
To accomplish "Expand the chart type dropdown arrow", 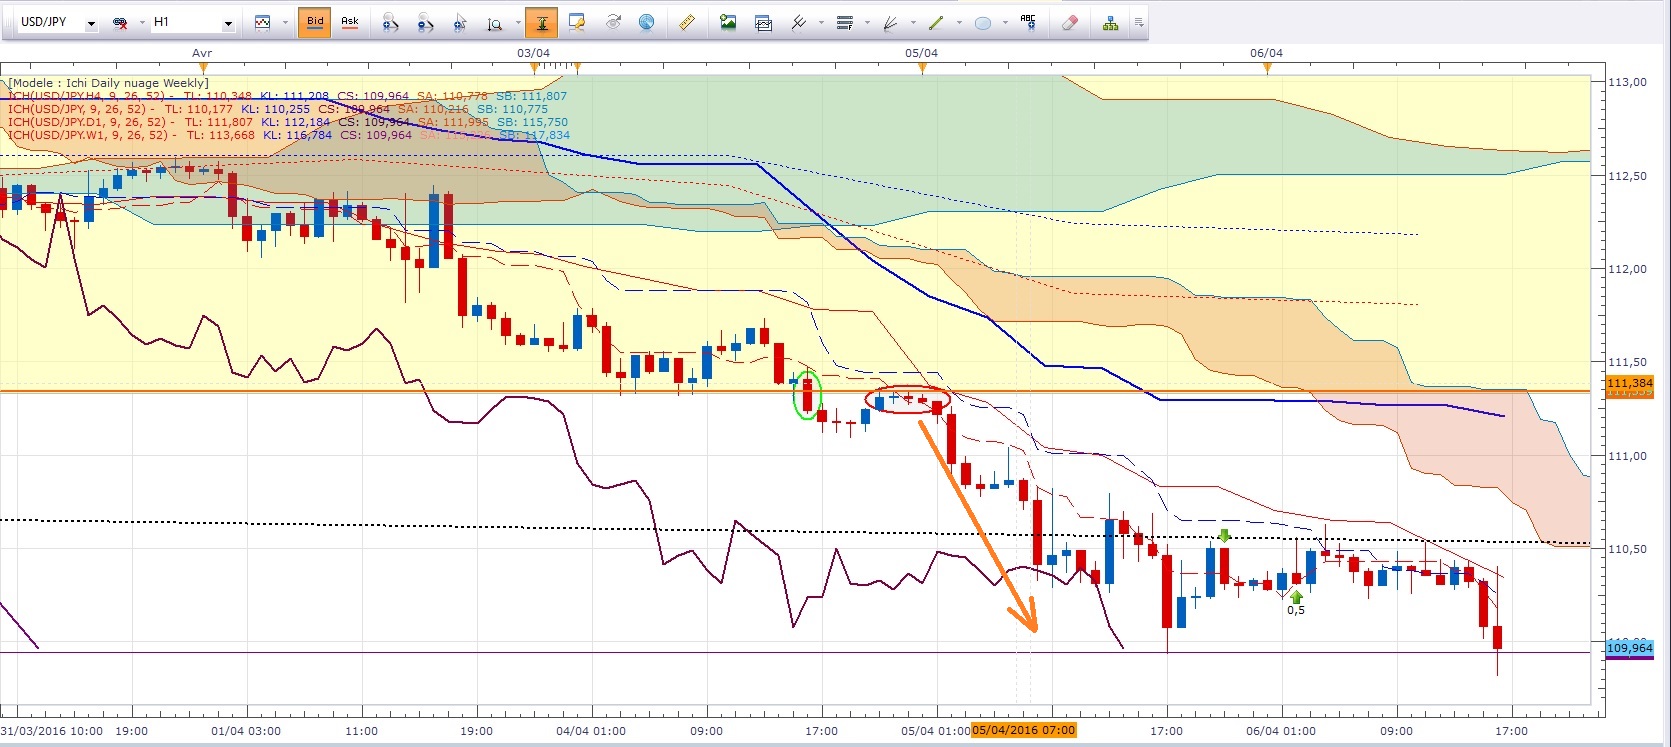I will tap(285, 23).
